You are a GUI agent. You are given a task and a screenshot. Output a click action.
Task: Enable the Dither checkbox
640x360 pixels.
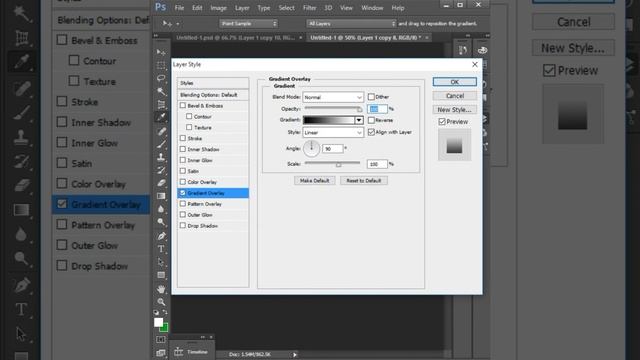[371, 97]
